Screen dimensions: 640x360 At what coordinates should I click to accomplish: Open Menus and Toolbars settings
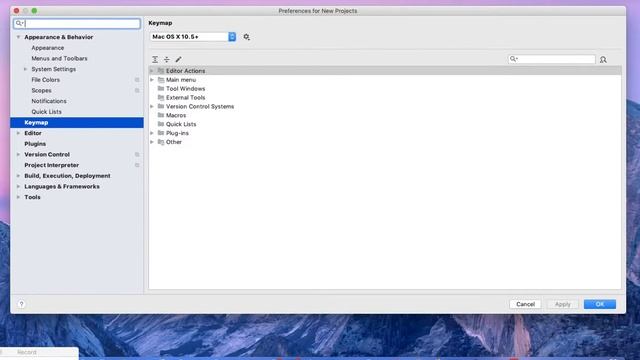click(x=59, y=58)
